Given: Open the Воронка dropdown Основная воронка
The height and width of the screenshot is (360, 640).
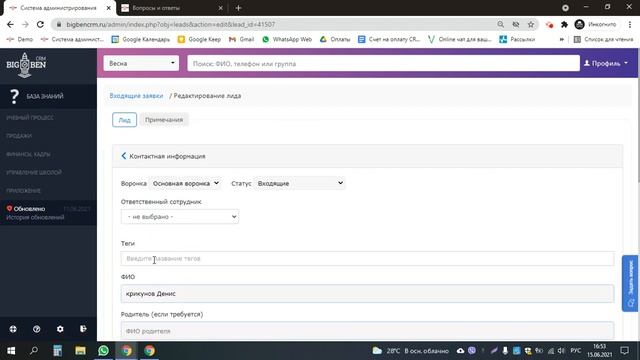Looking at the screenshot, I should [x=185, y=183].
